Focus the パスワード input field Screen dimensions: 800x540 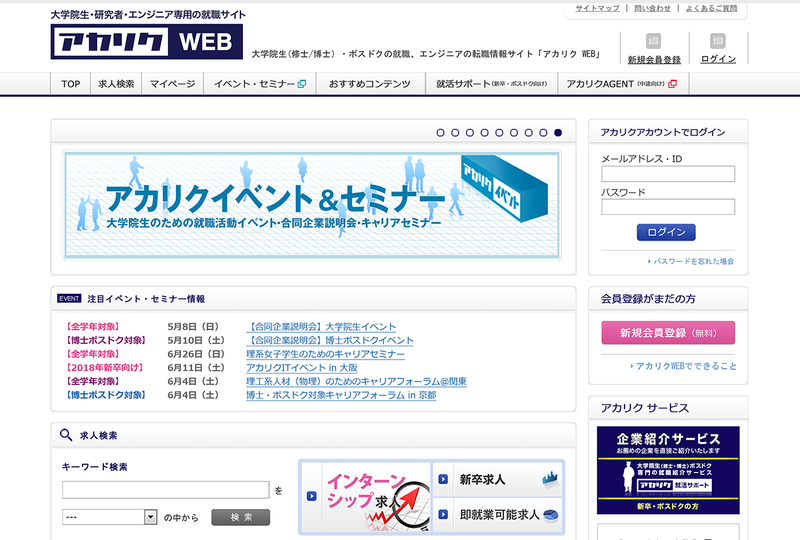(x=668, y=207)
